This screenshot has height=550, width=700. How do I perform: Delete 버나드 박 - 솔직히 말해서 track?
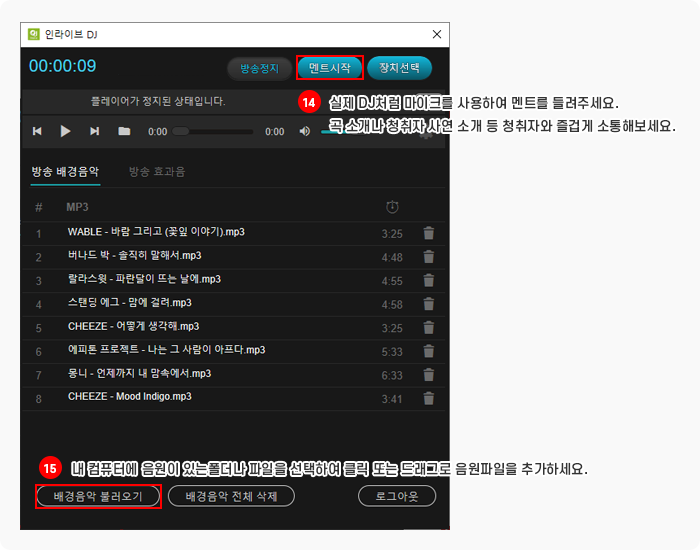pos(429,257)
